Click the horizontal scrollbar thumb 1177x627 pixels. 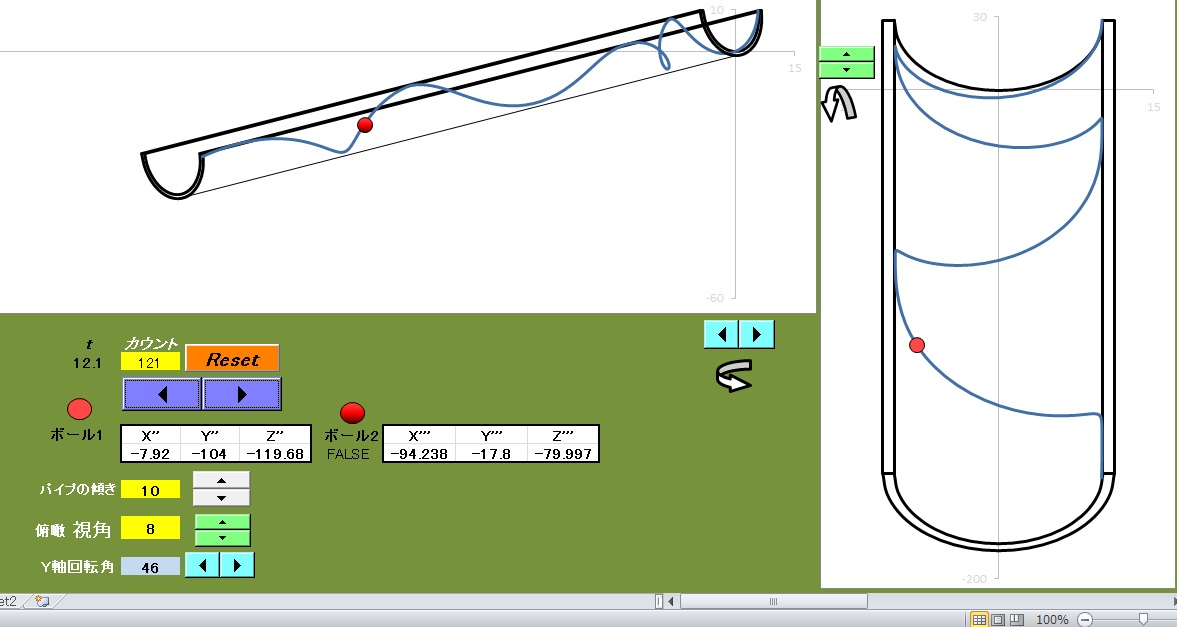(773, 601)
